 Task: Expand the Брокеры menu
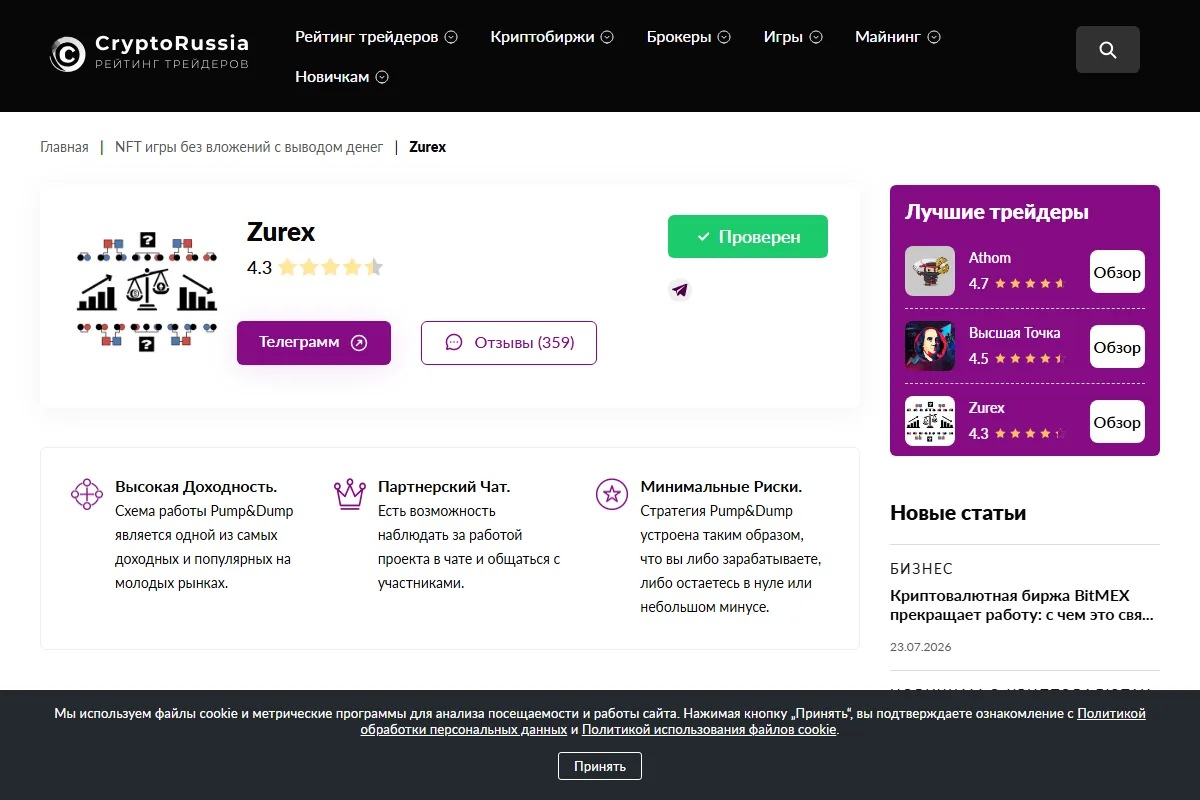coord(689,37)
